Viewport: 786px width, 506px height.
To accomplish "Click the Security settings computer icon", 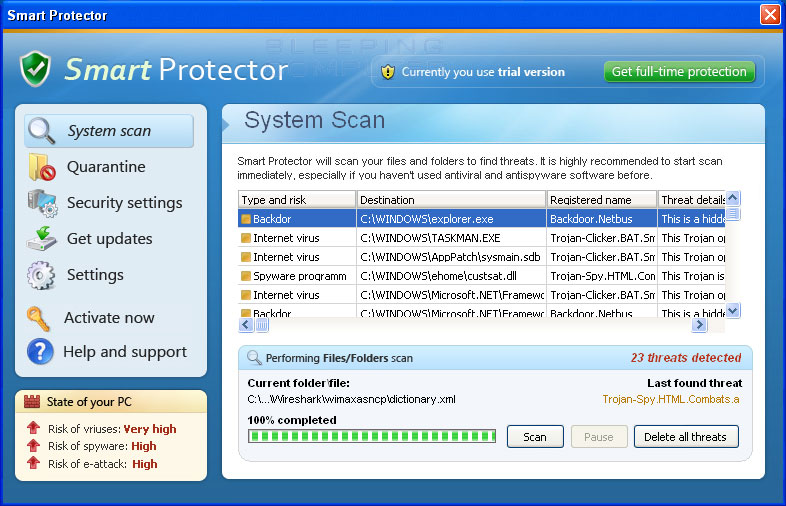I will (x=42, y=203).
